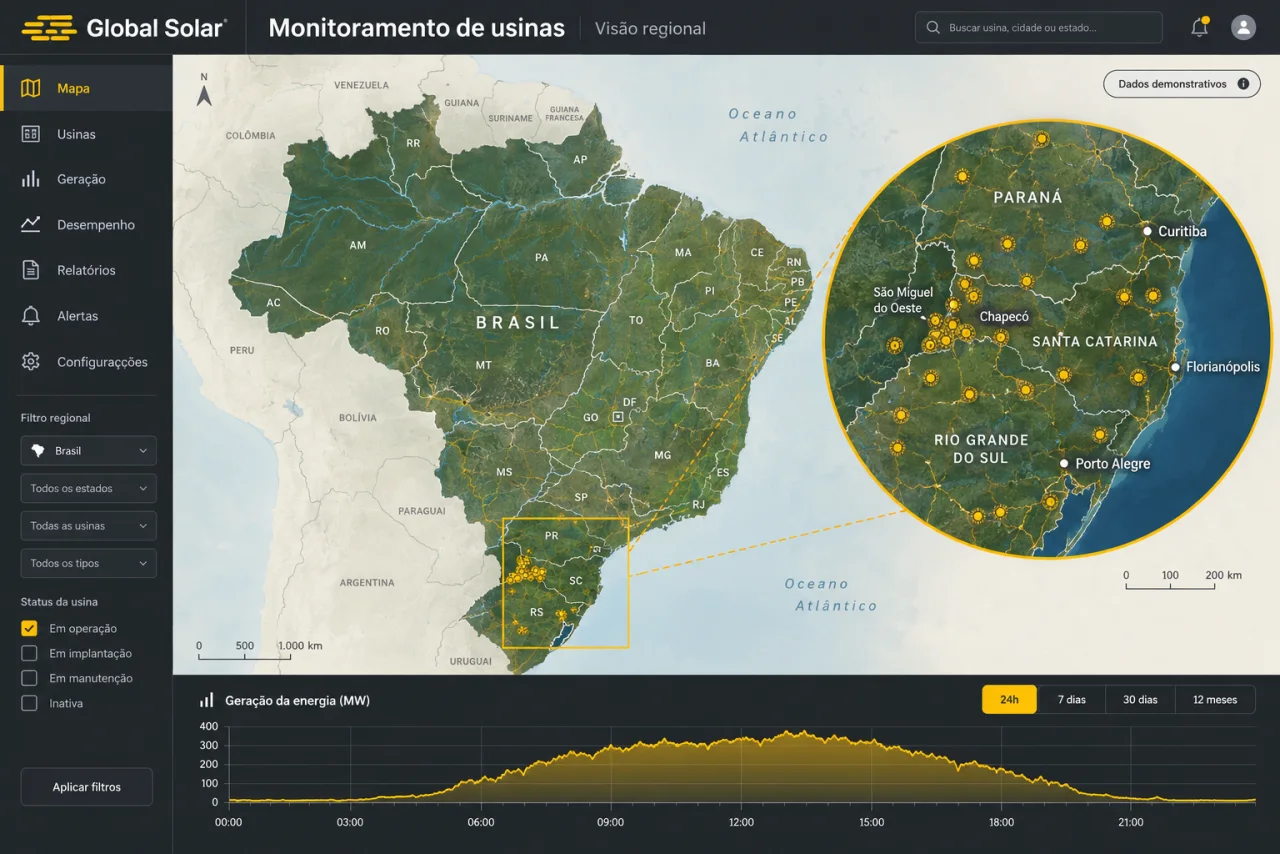This screenshot has height=854, width=1280.
Task: Click the Dados demonstrativos badge
Action: pyautogui.click(x=1182, y=84)
